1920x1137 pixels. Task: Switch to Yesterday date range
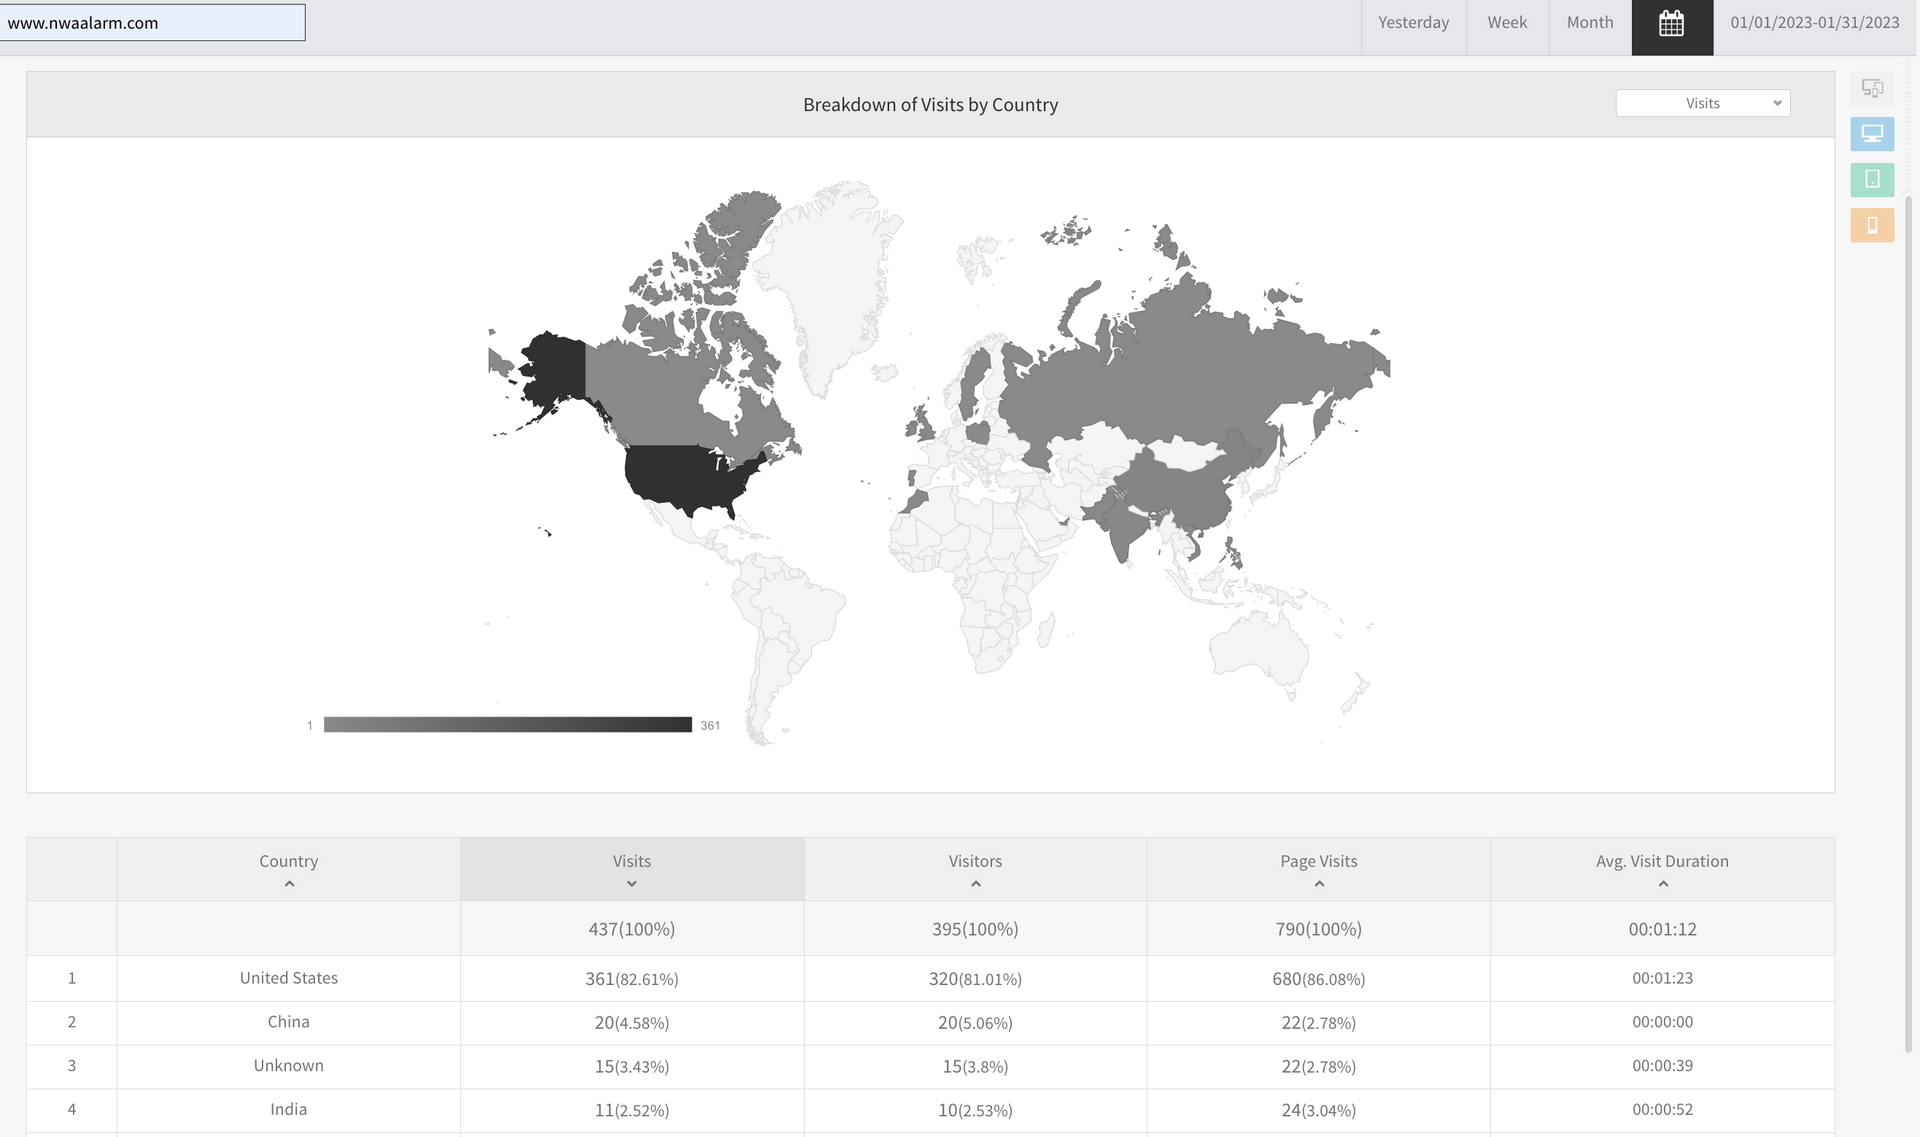(1413, 23)
